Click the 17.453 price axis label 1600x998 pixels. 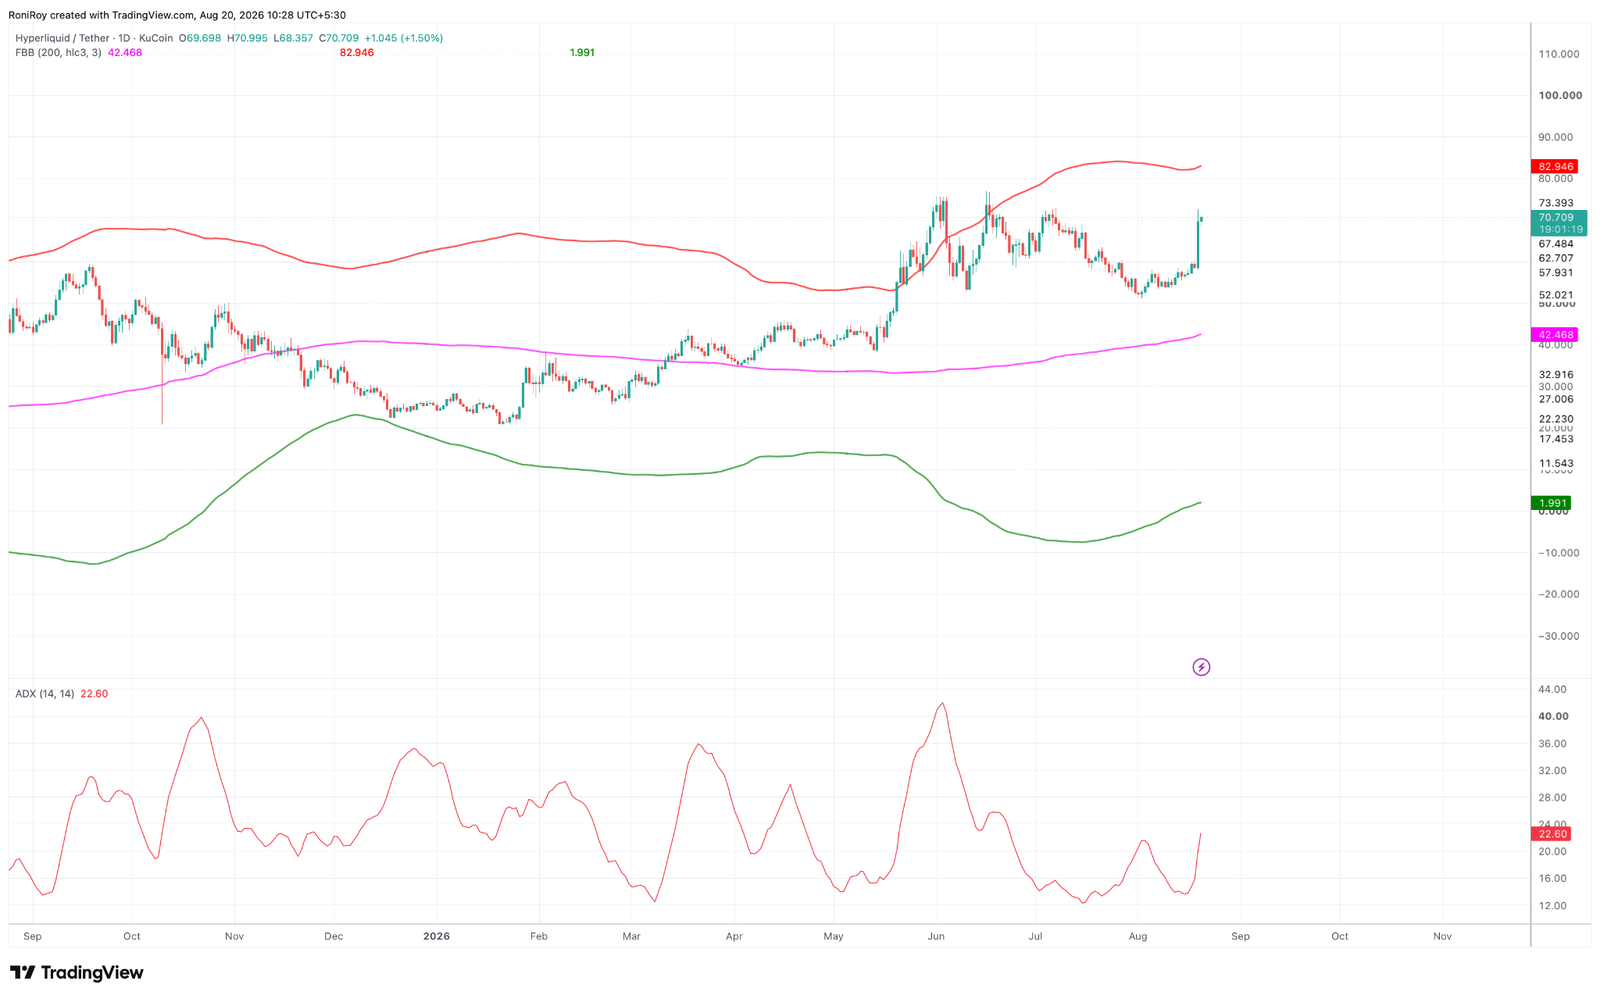click(x=1556, y=439)
